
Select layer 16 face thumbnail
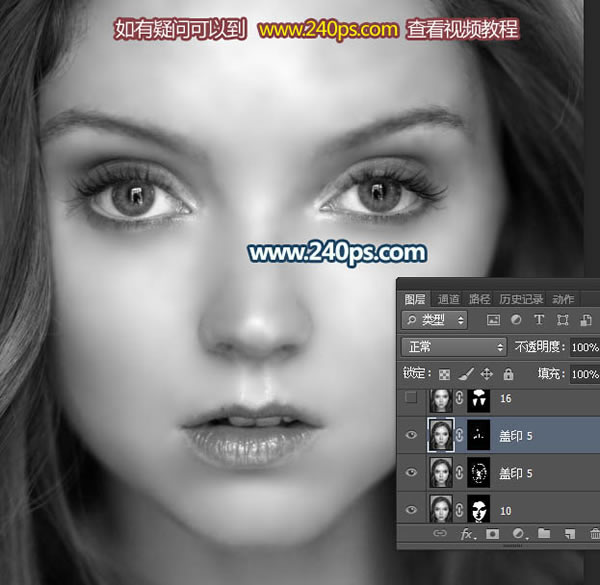coord(441,400)
